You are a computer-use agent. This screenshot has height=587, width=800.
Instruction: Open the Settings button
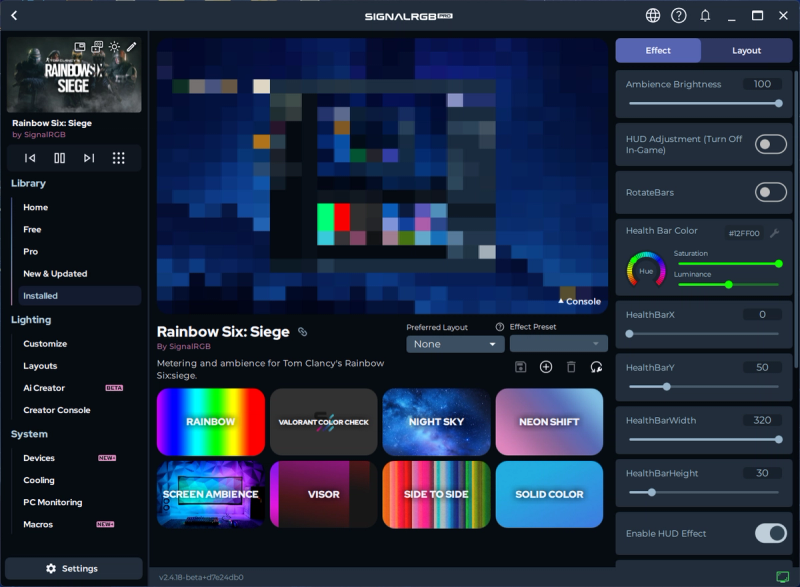73,568
